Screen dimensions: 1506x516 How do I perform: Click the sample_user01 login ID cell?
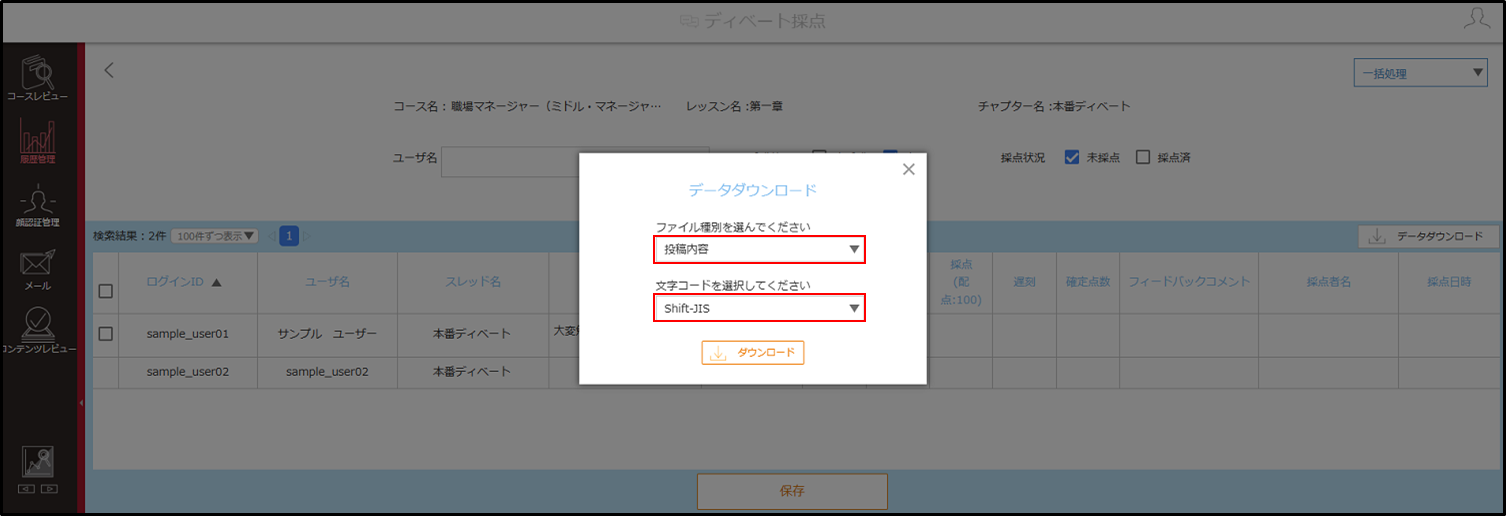[x=188, y=334]
